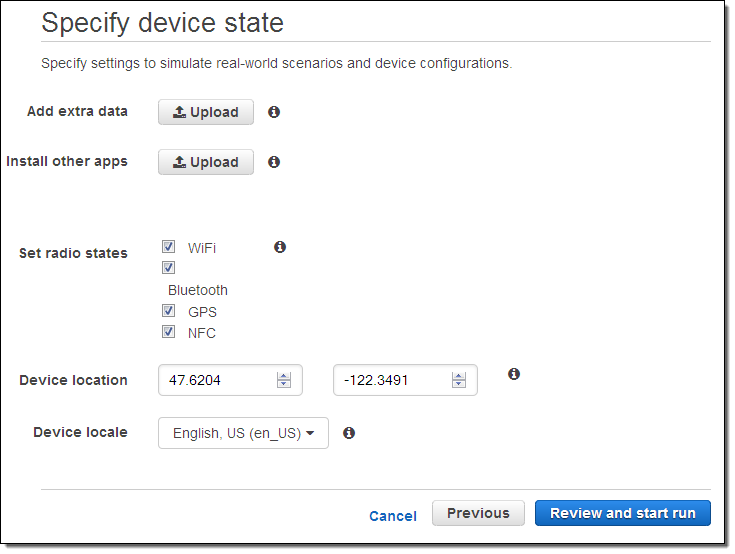
Task: Decrease latitude with the down stepper arrow
Action: point(284,385)
